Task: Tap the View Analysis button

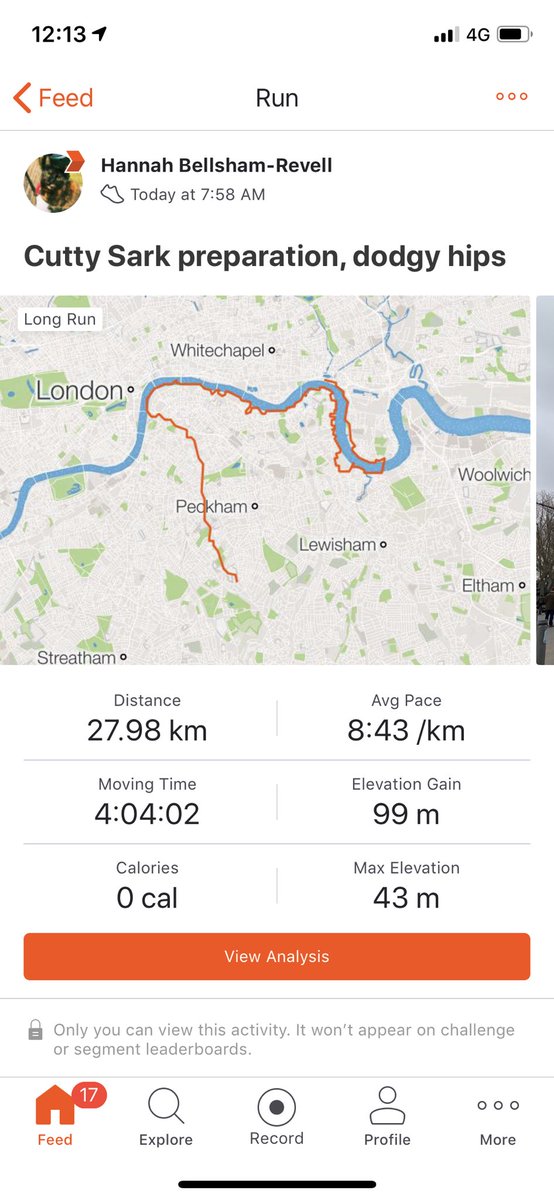Action: coord(277,957)
